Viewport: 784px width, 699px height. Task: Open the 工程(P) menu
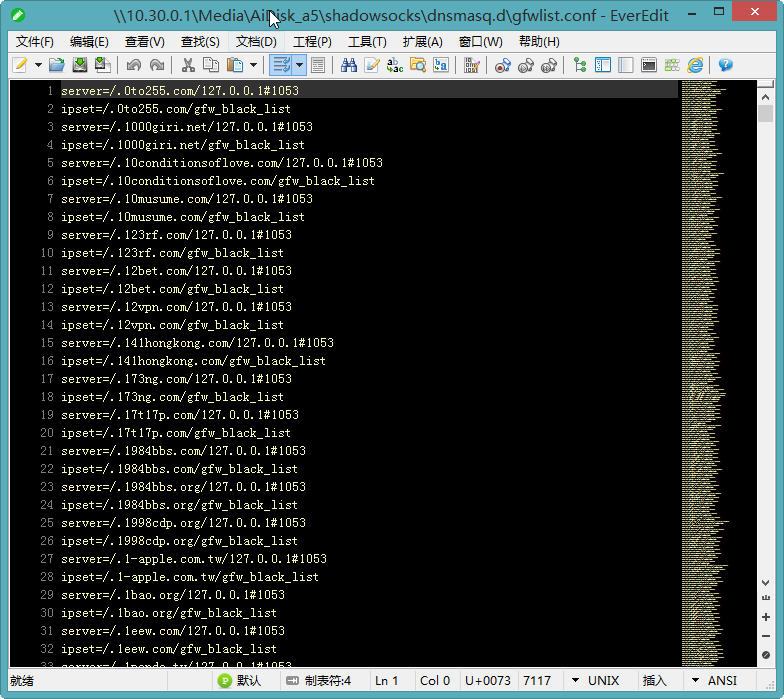[x=312, y=42]
